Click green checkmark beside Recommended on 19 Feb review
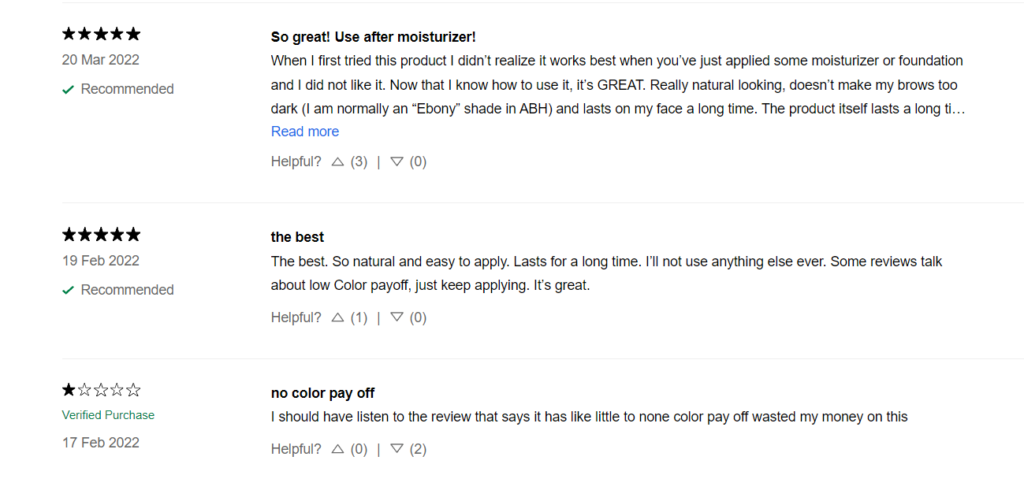1024x490 pixels. pos(68,290)
